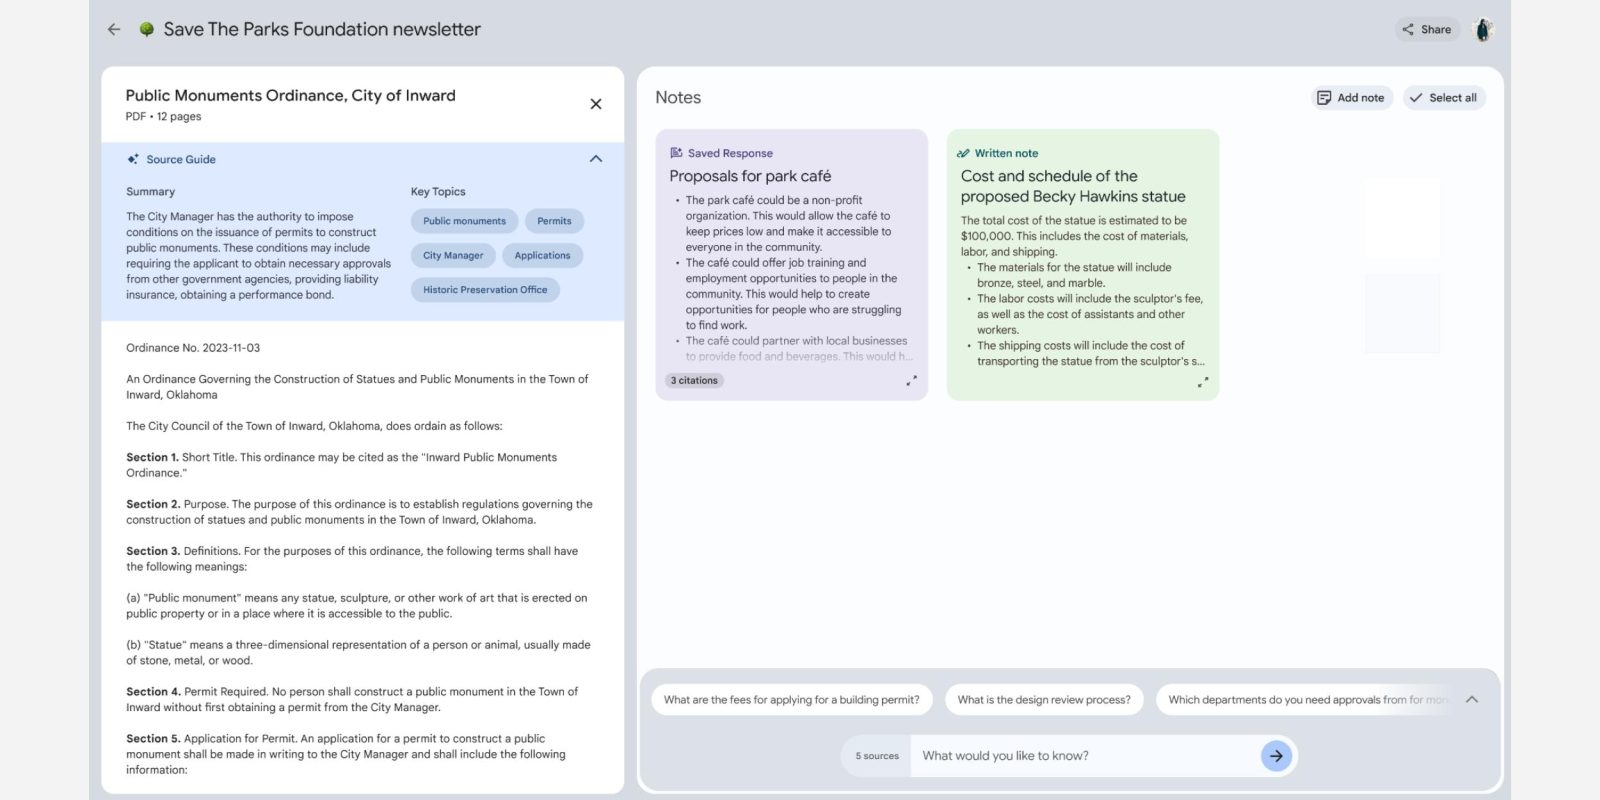Image resolution: width=1600 pixels, height=800 pixels.
Task: Expand the Becky Hawkins statue note
Action: pyautogui.click(x=1202, y=382)
